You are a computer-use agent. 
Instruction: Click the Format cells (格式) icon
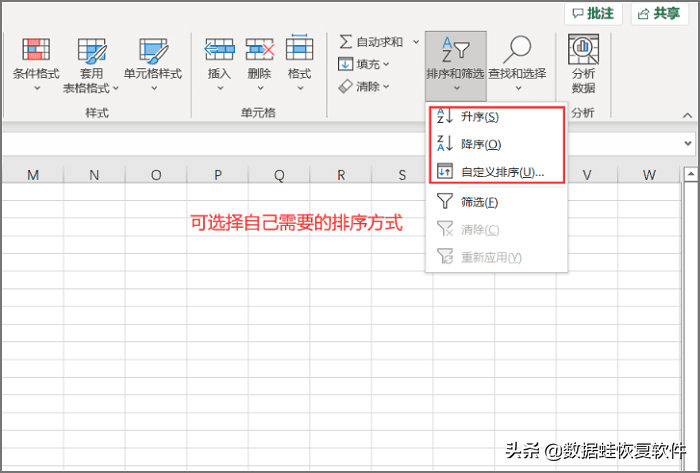click(x=299, y=47)
